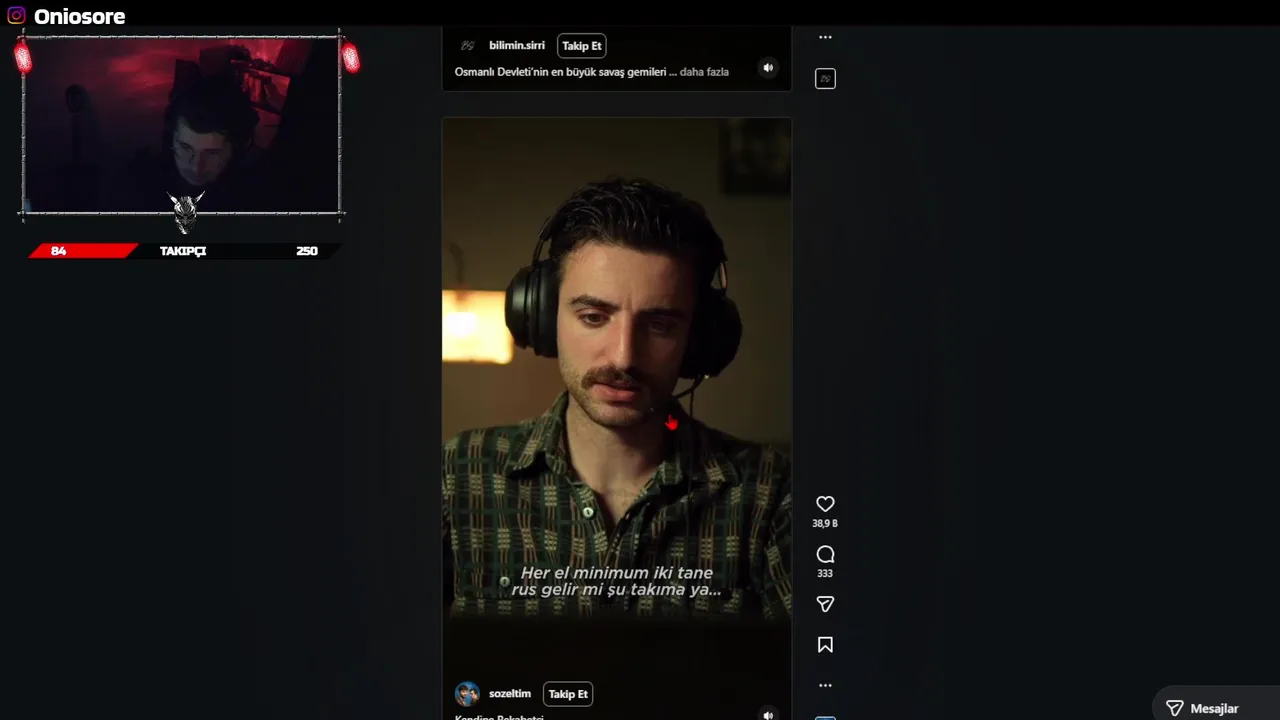This screenshot has height=720, width=1280.
Task: Expand the caption with 'daha fazla'
Action: pyautogui.click(x=704, y=72)
